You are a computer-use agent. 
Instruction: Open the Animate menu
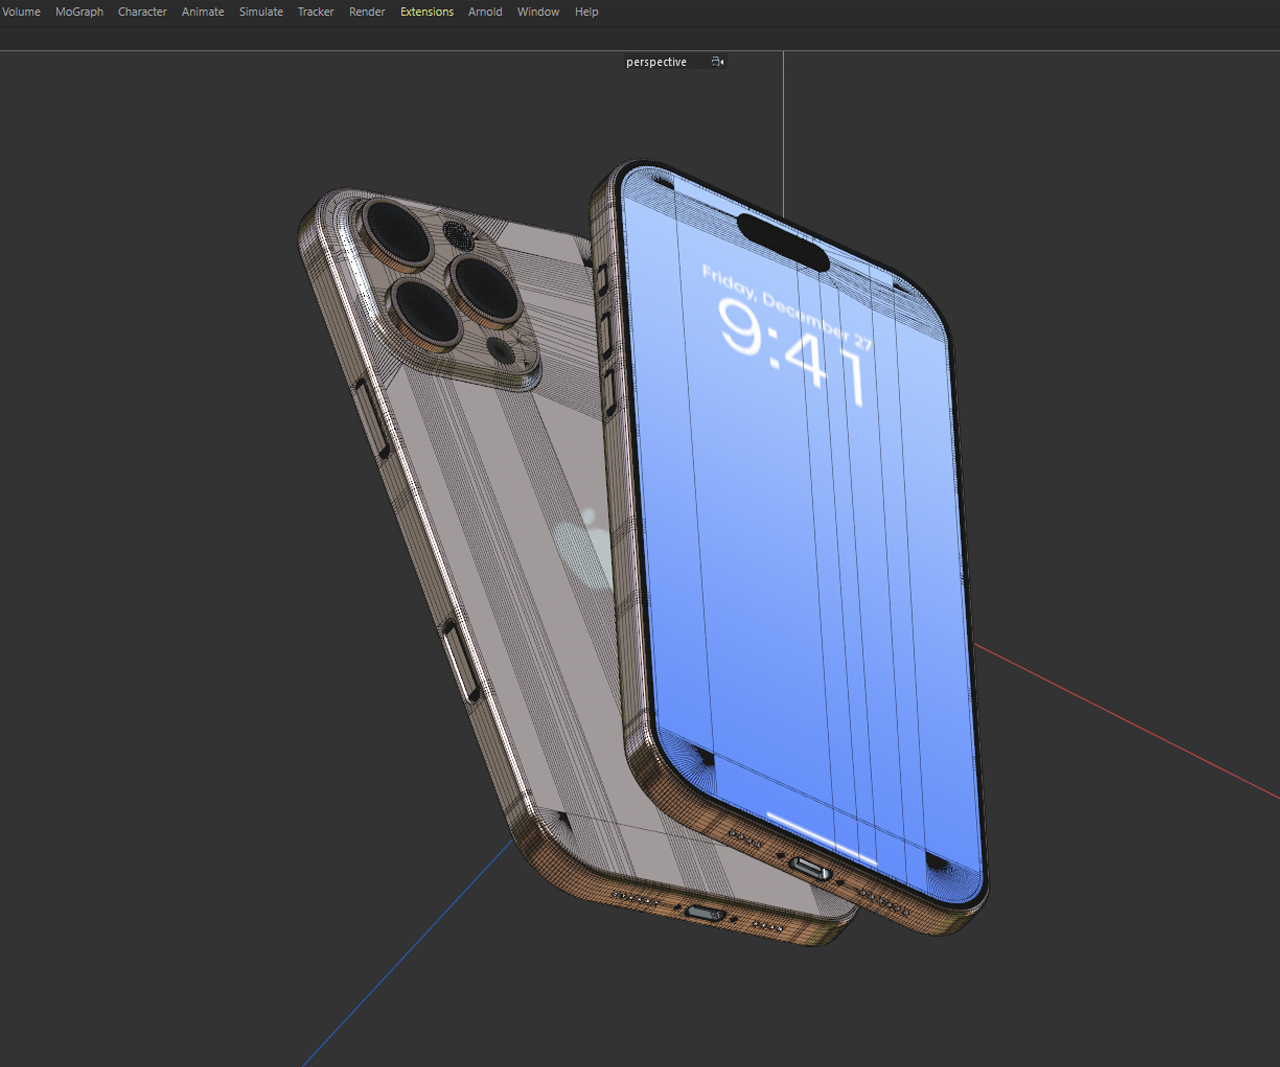click(x=202, y=11)
